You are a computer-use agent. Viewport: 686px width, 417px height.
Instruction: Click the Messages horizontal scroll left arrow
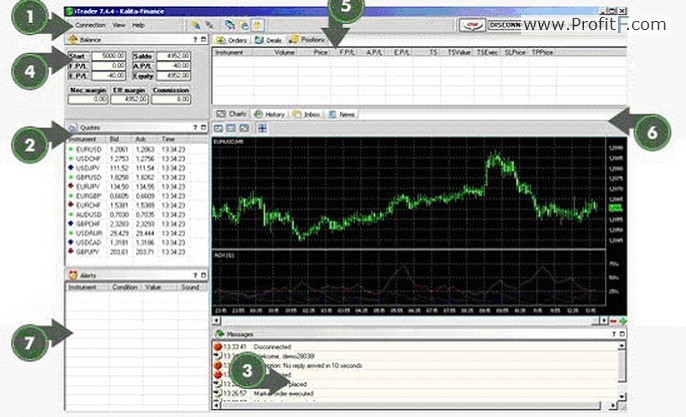[216, 406]
